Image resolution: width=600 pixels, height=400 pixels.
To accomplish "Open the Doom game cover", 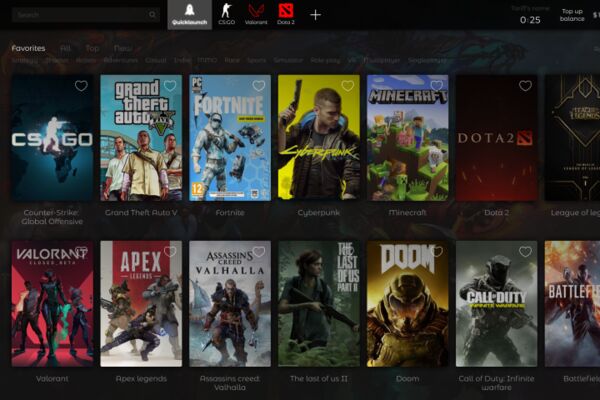I will [x=408, y=304].
